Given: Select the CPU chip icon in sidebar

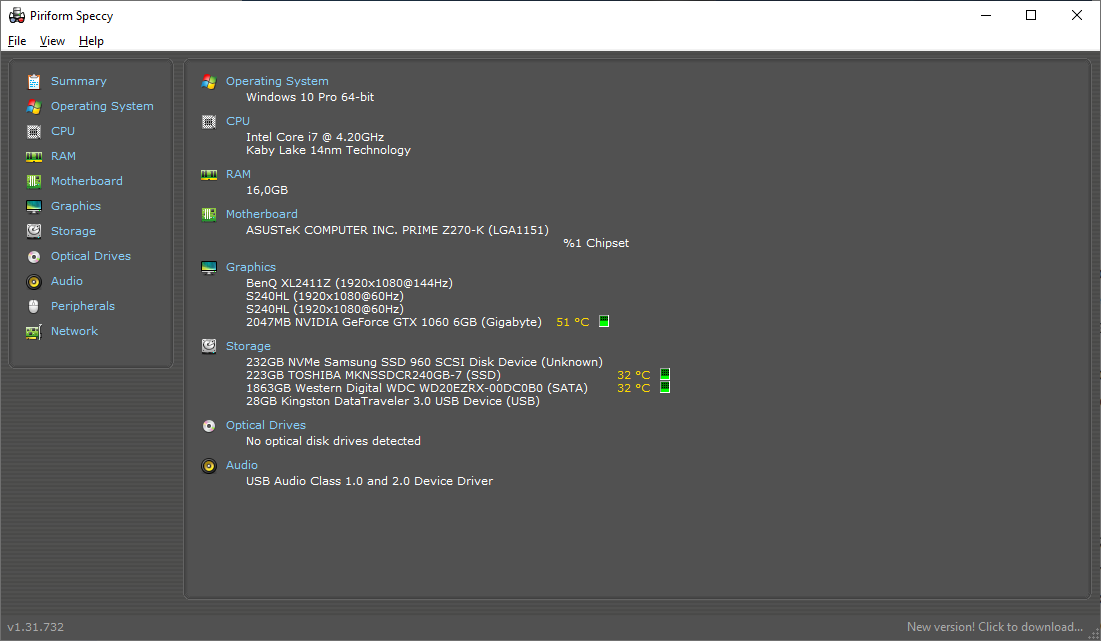Looking at the screenshot, I should (x=34, y=131).
